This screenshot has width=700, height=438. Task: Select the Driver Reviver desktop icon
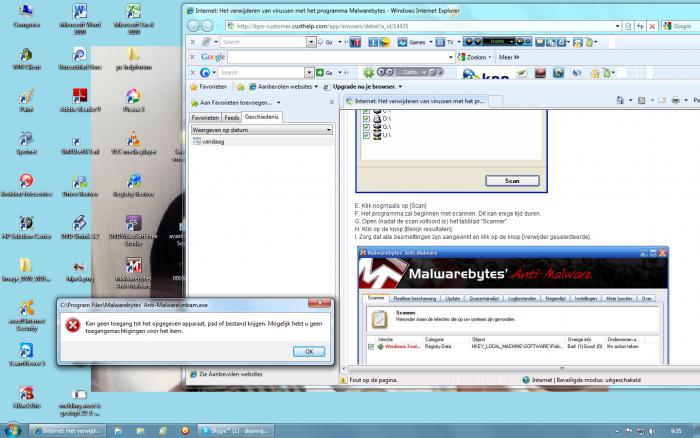pyautogui.click(x=80, y=185)
